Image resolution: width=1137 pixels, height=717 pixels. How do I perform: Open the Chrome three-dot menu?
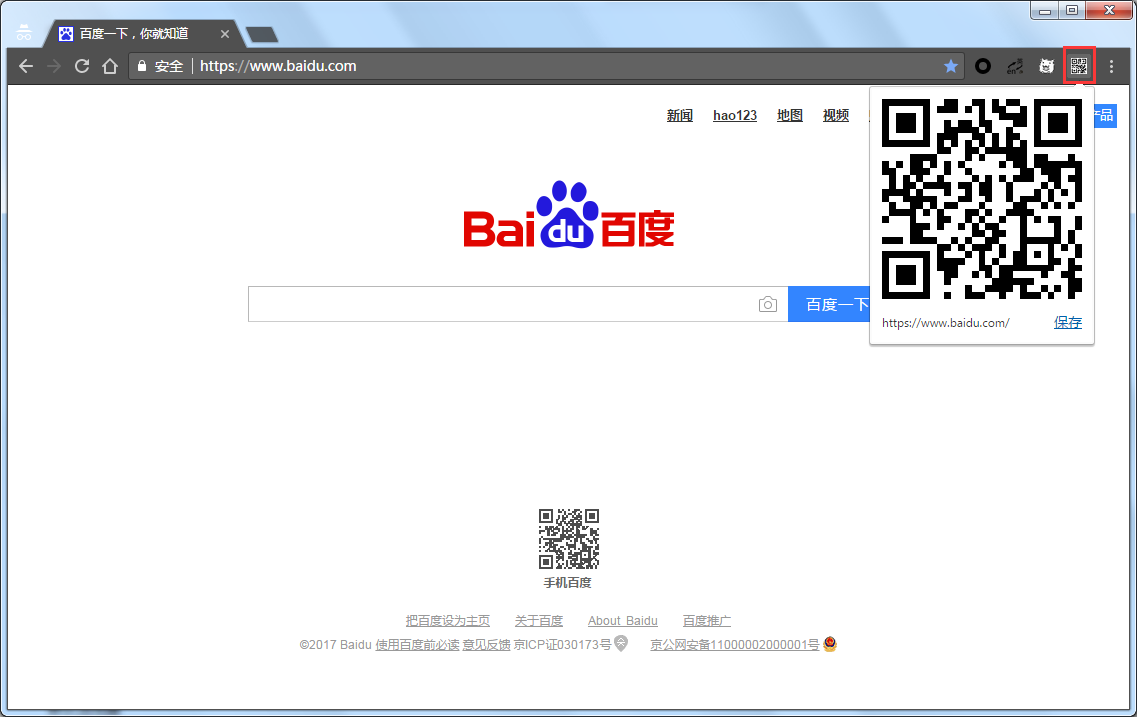[1111, 66]
